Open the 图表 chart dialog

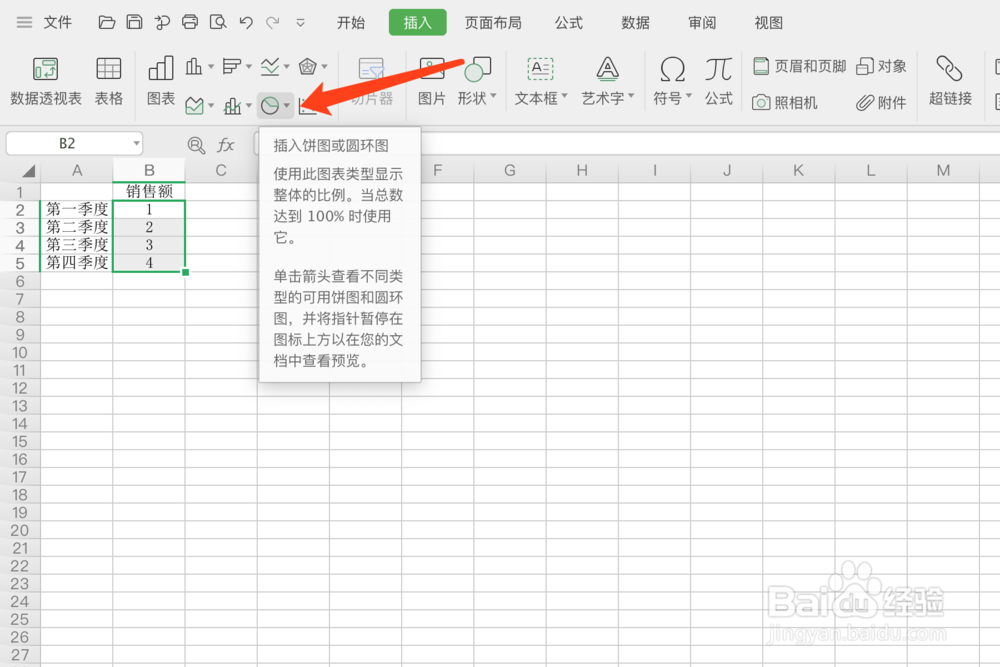click(161, 81)
